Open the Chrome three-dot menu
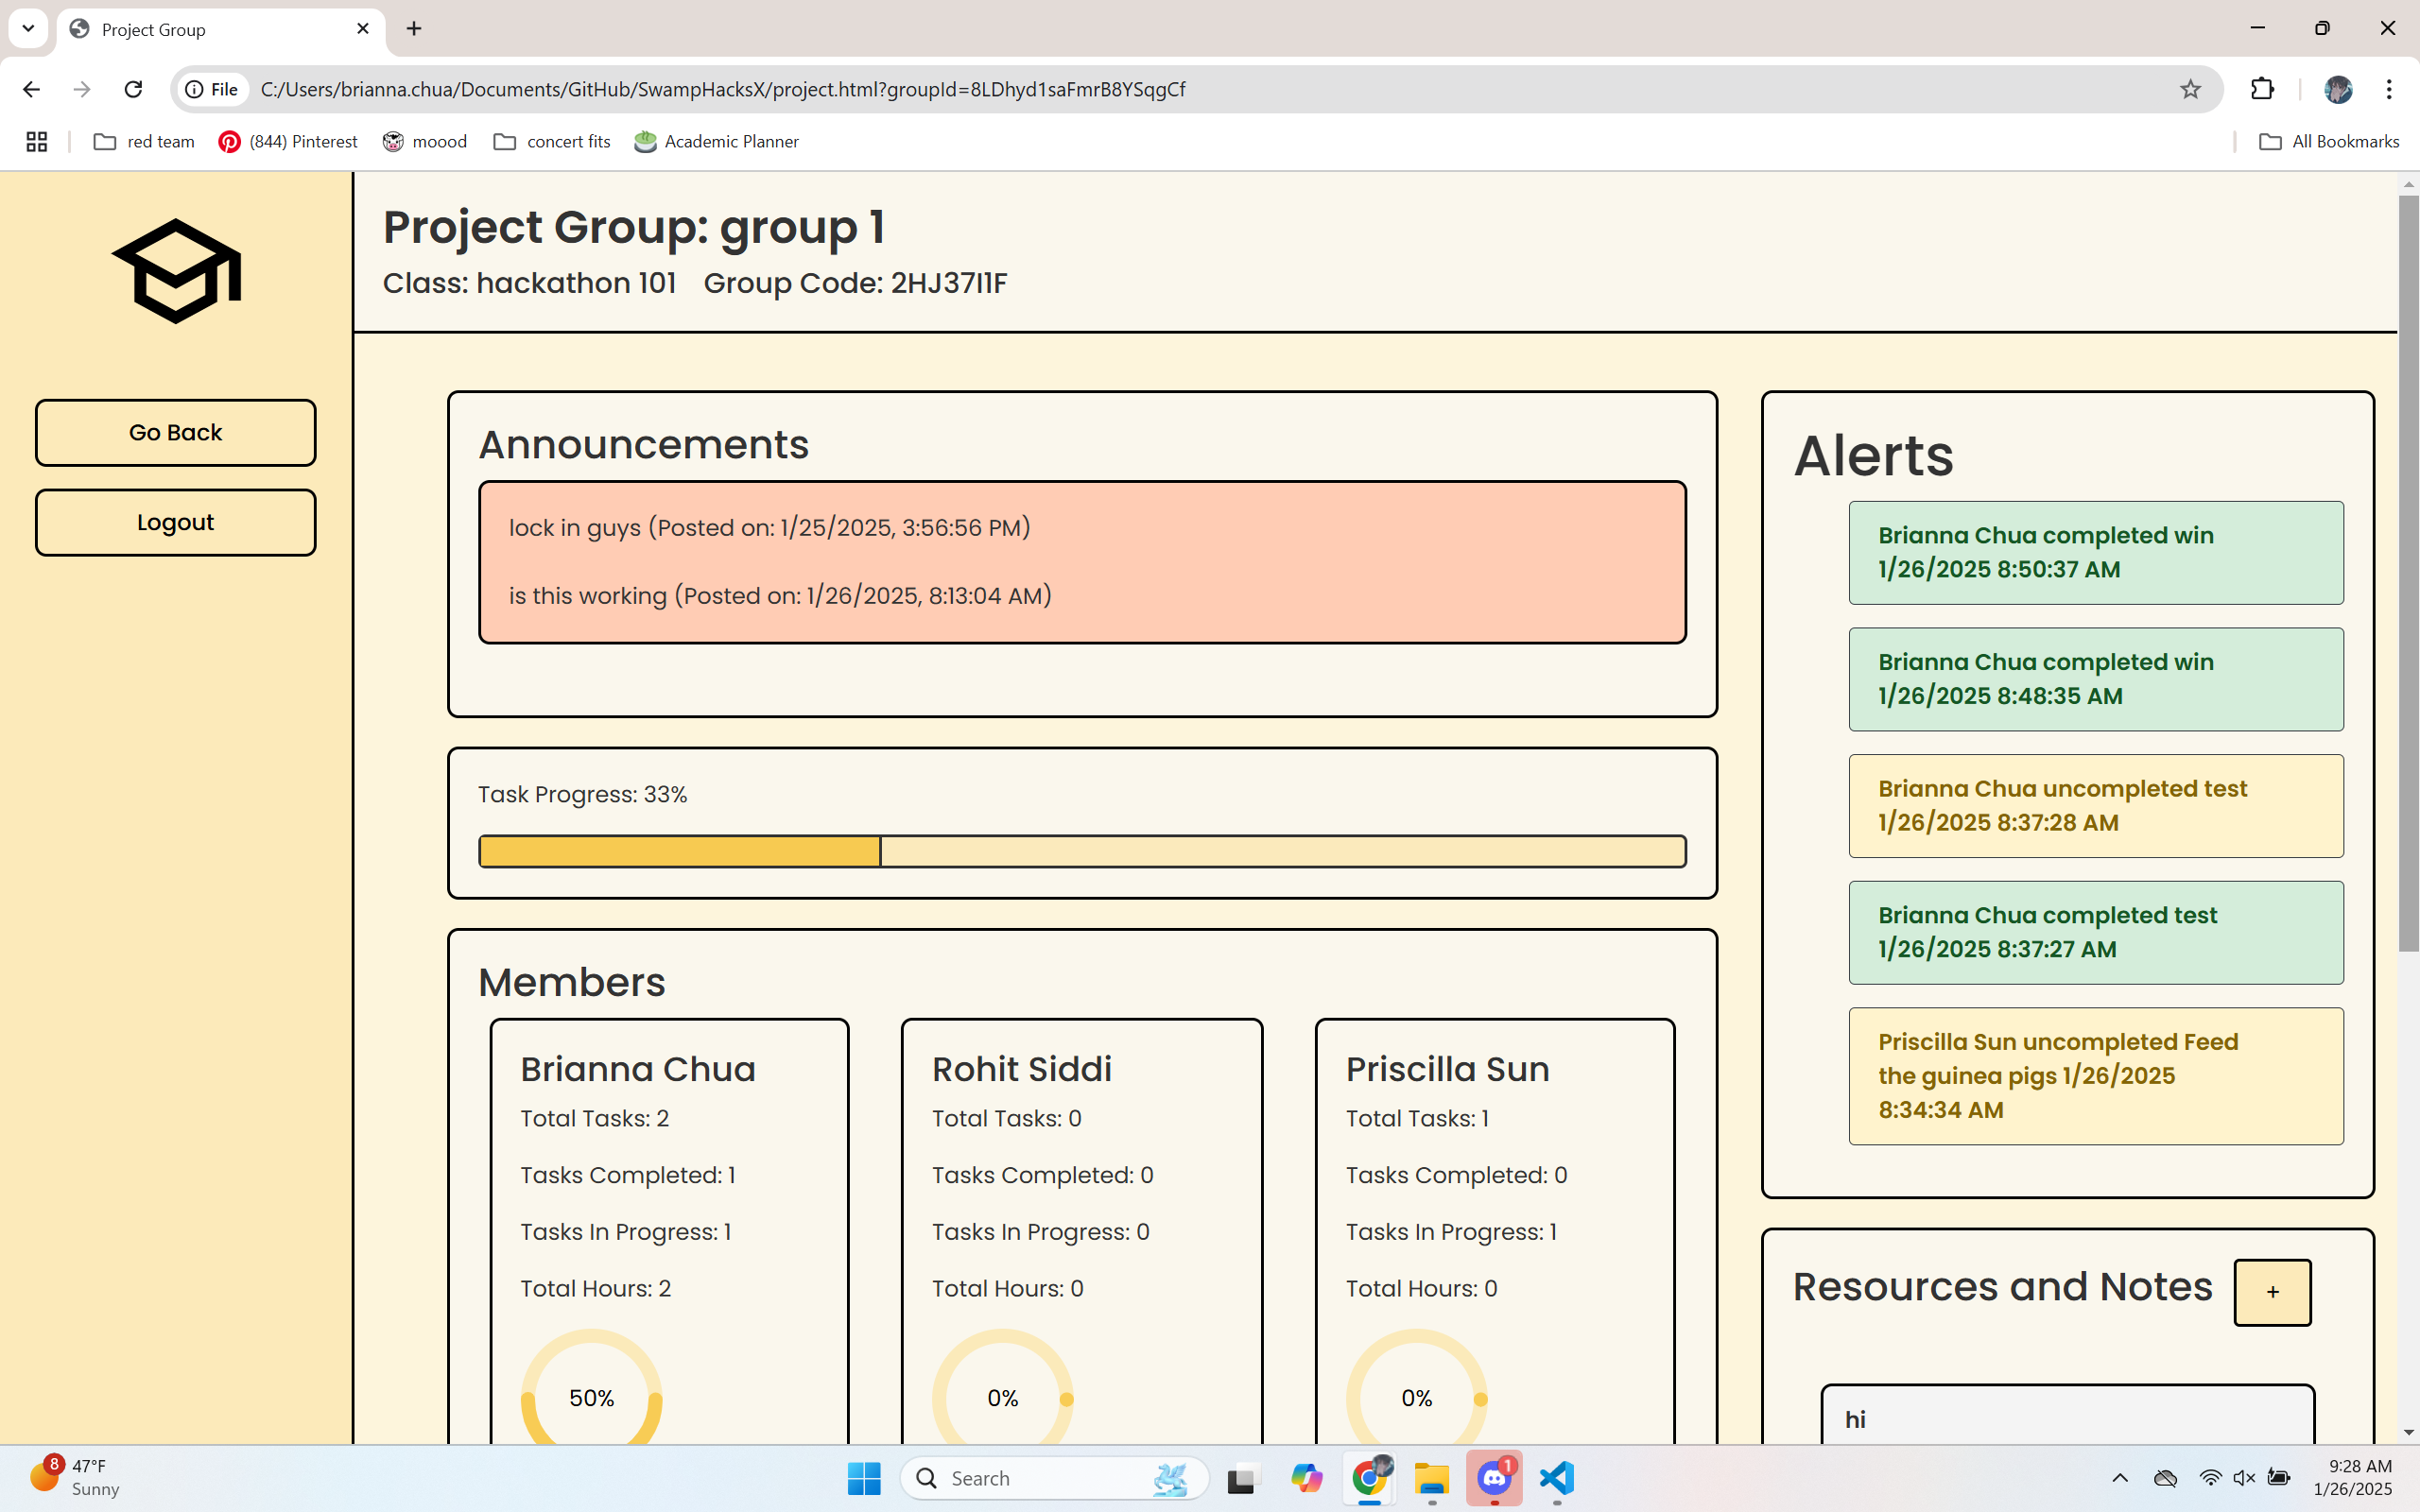The image size is (2420, 1512). pos(2389,89)
